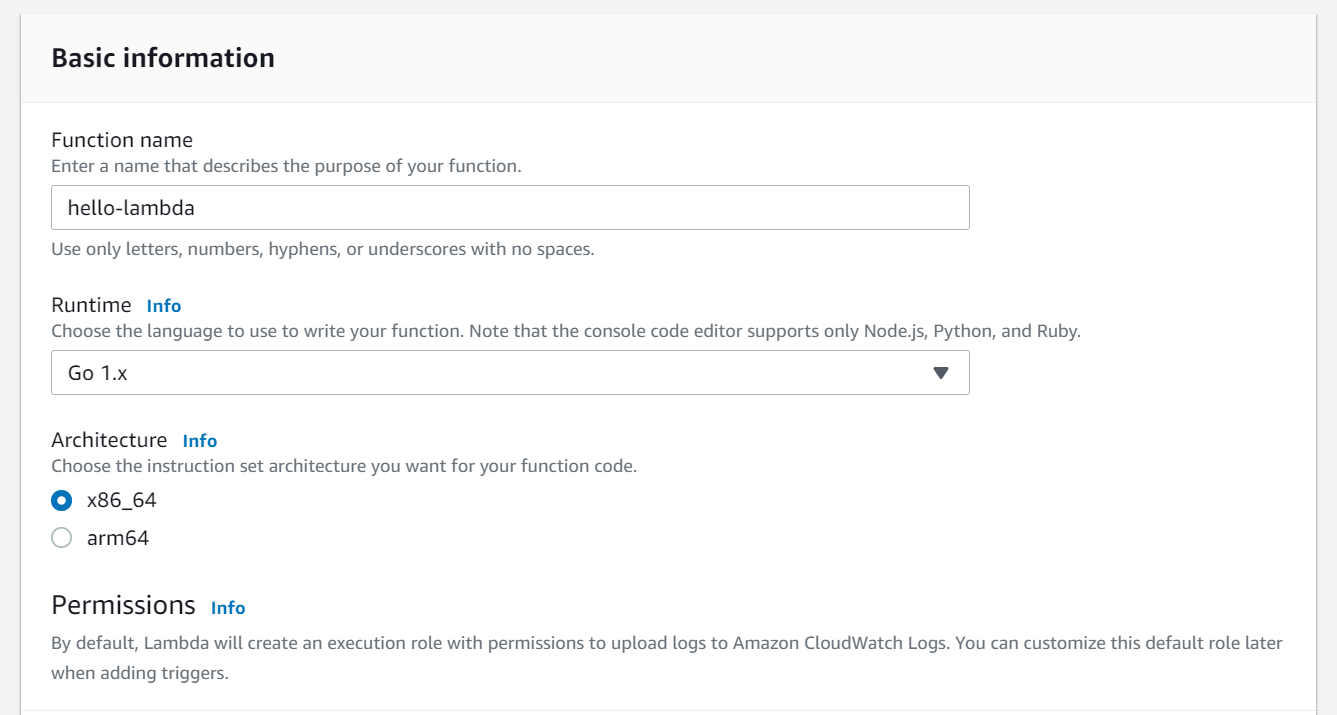Expand the Runtime dropdown arrow
Image resolution: width=1337 pixels, height=715 pixels.
click(x=940, y=373)
